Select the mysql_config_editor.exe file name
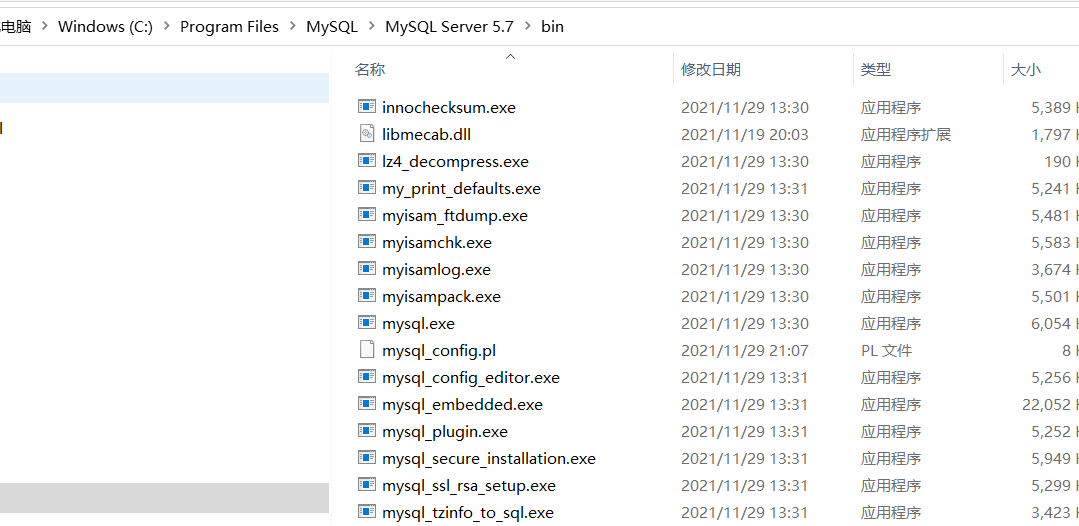 coord(471,378)
